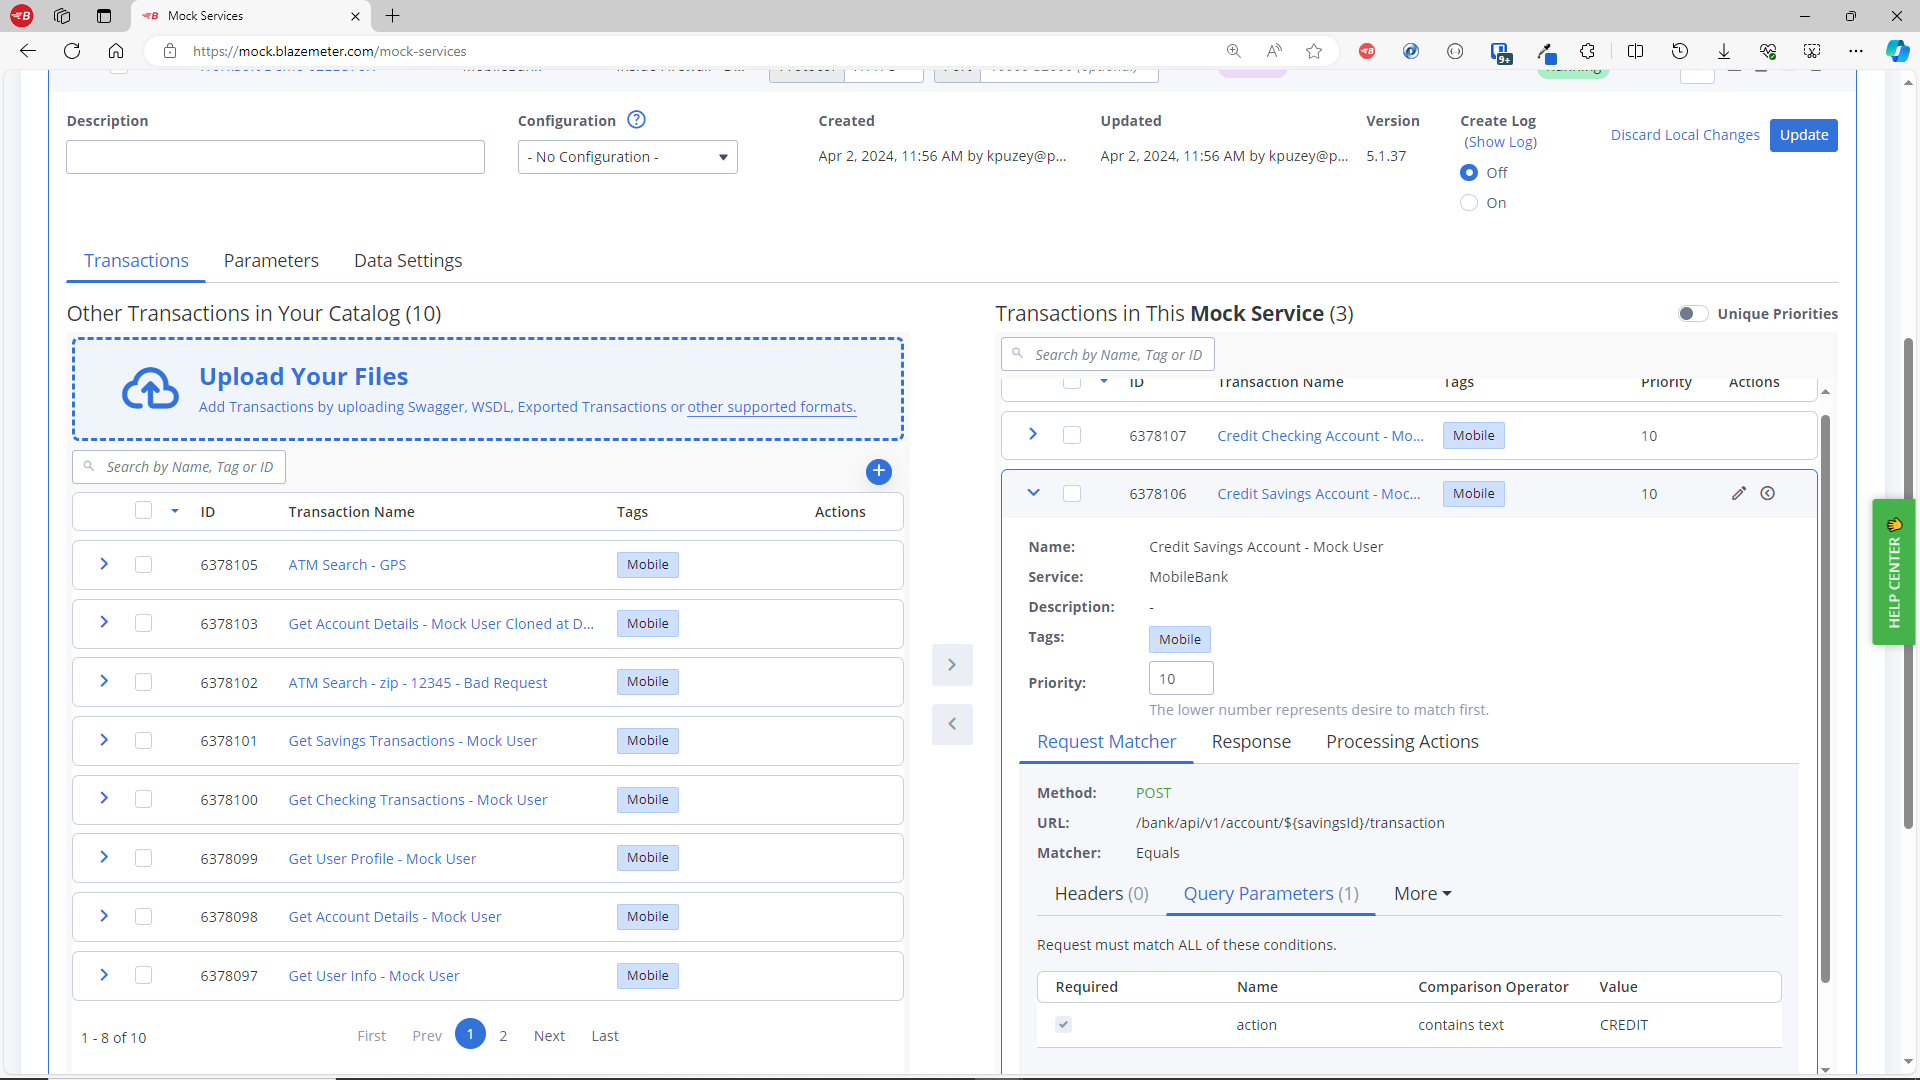The height and width of the screenshot is (1080, 1920).
Task: Check the checkbox for ATM Search - GPS
Action: click(x=143, y=564)
